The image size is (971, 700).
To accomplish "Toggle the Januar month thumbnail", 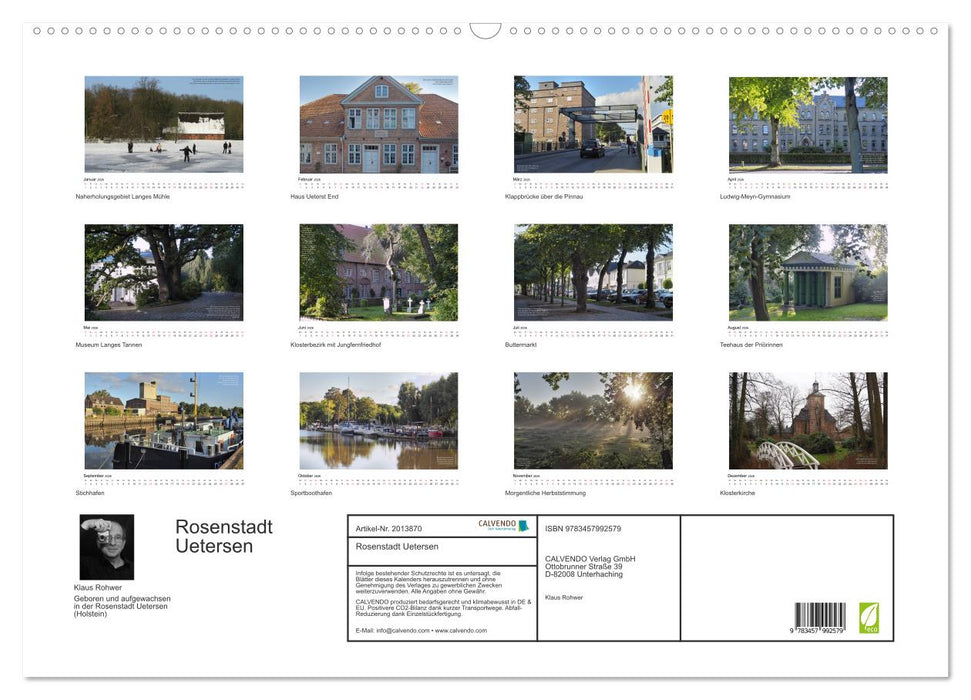I will point(163,124).
